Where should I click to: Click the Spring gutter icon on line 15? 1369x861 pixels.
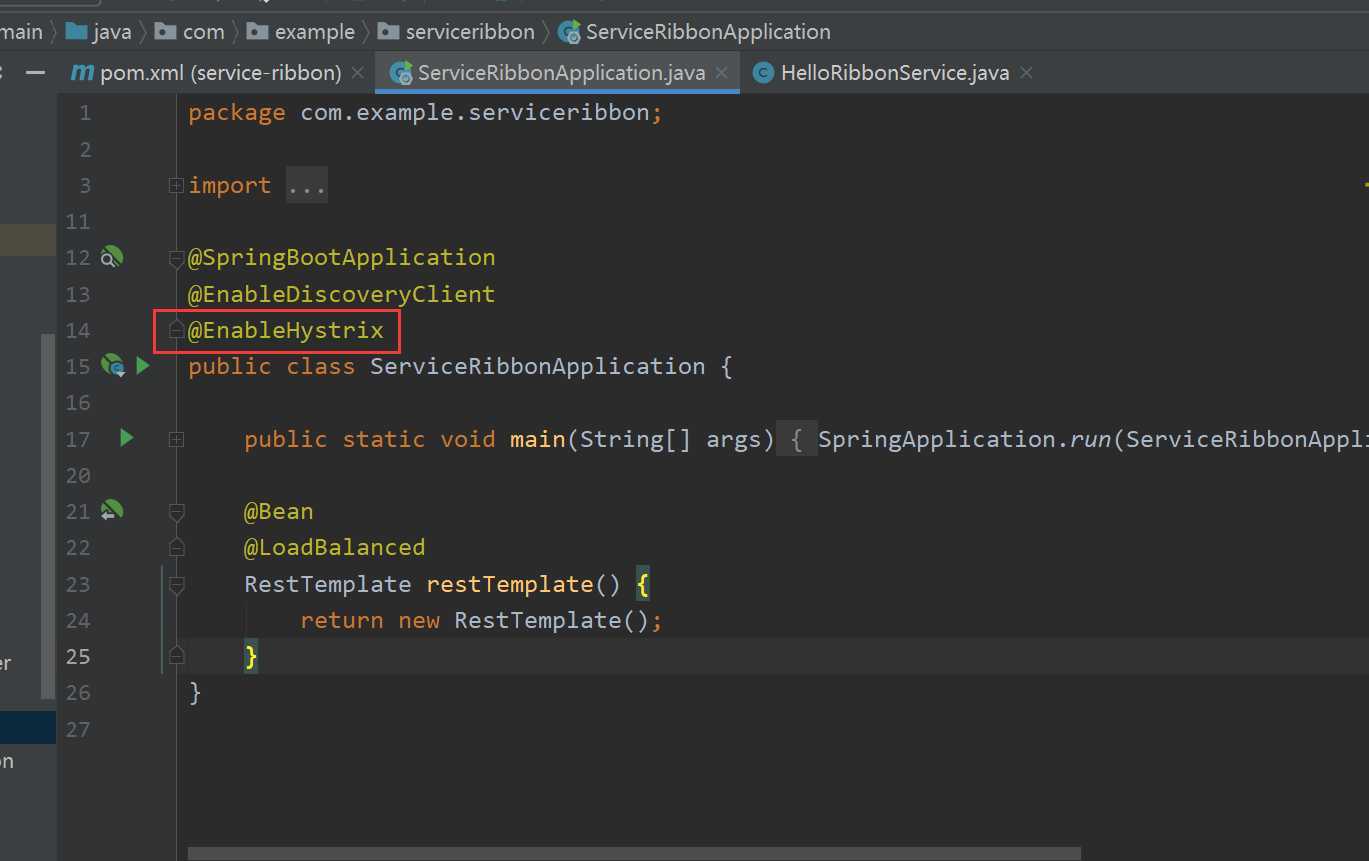(112, 366)
